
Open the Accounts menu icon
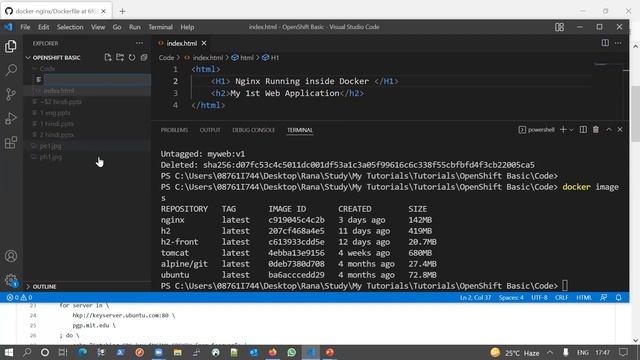tap(11, 256)
